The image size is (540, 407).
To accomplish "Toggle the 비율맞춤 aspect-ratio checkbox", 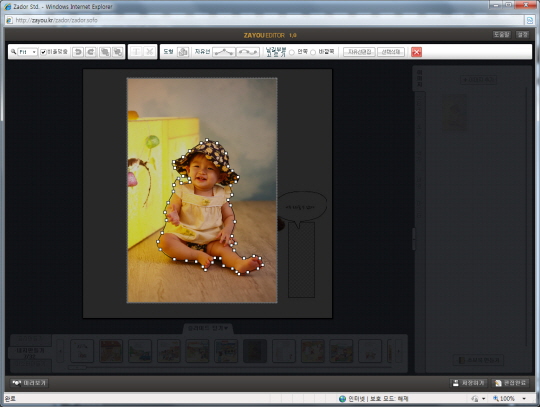I will [43, 52].
